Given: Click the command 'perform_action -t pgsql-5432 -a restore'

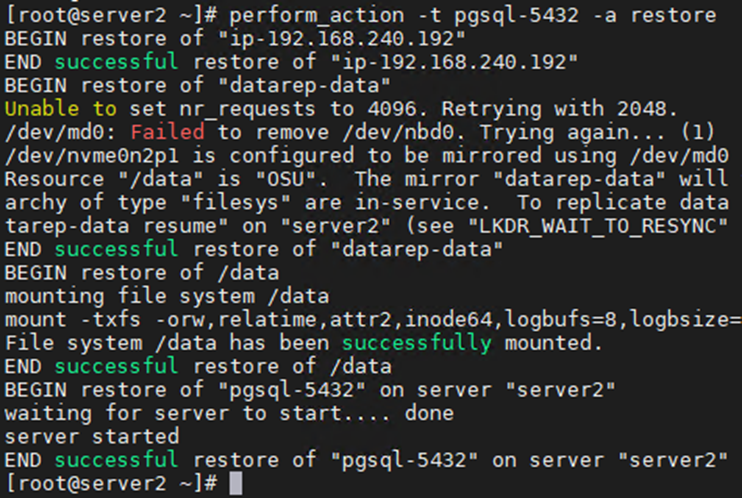Looking at the screenshot, I should tap(472, 16).
